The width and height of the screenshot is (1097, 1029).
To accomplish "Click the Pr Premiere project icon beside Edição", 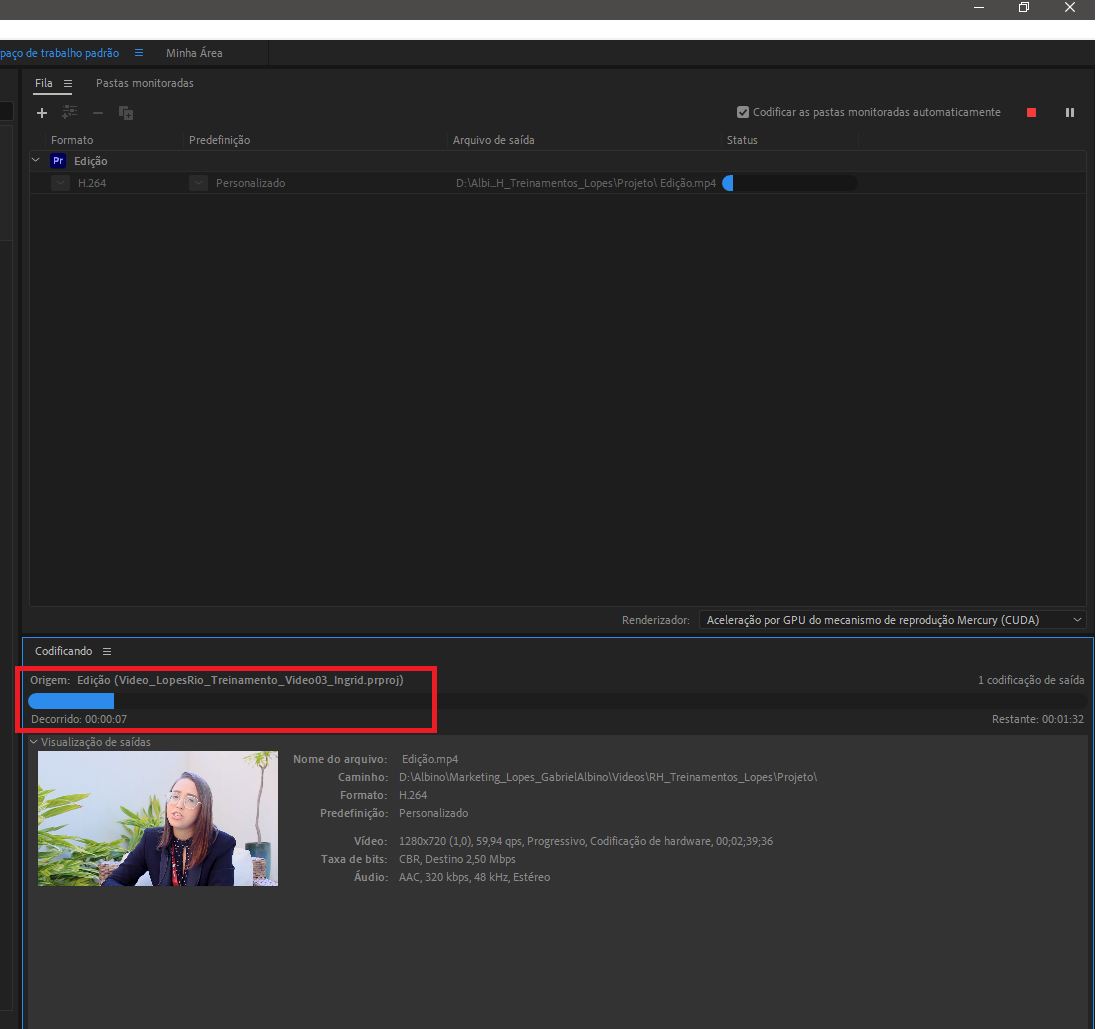I will click(58, 160).
